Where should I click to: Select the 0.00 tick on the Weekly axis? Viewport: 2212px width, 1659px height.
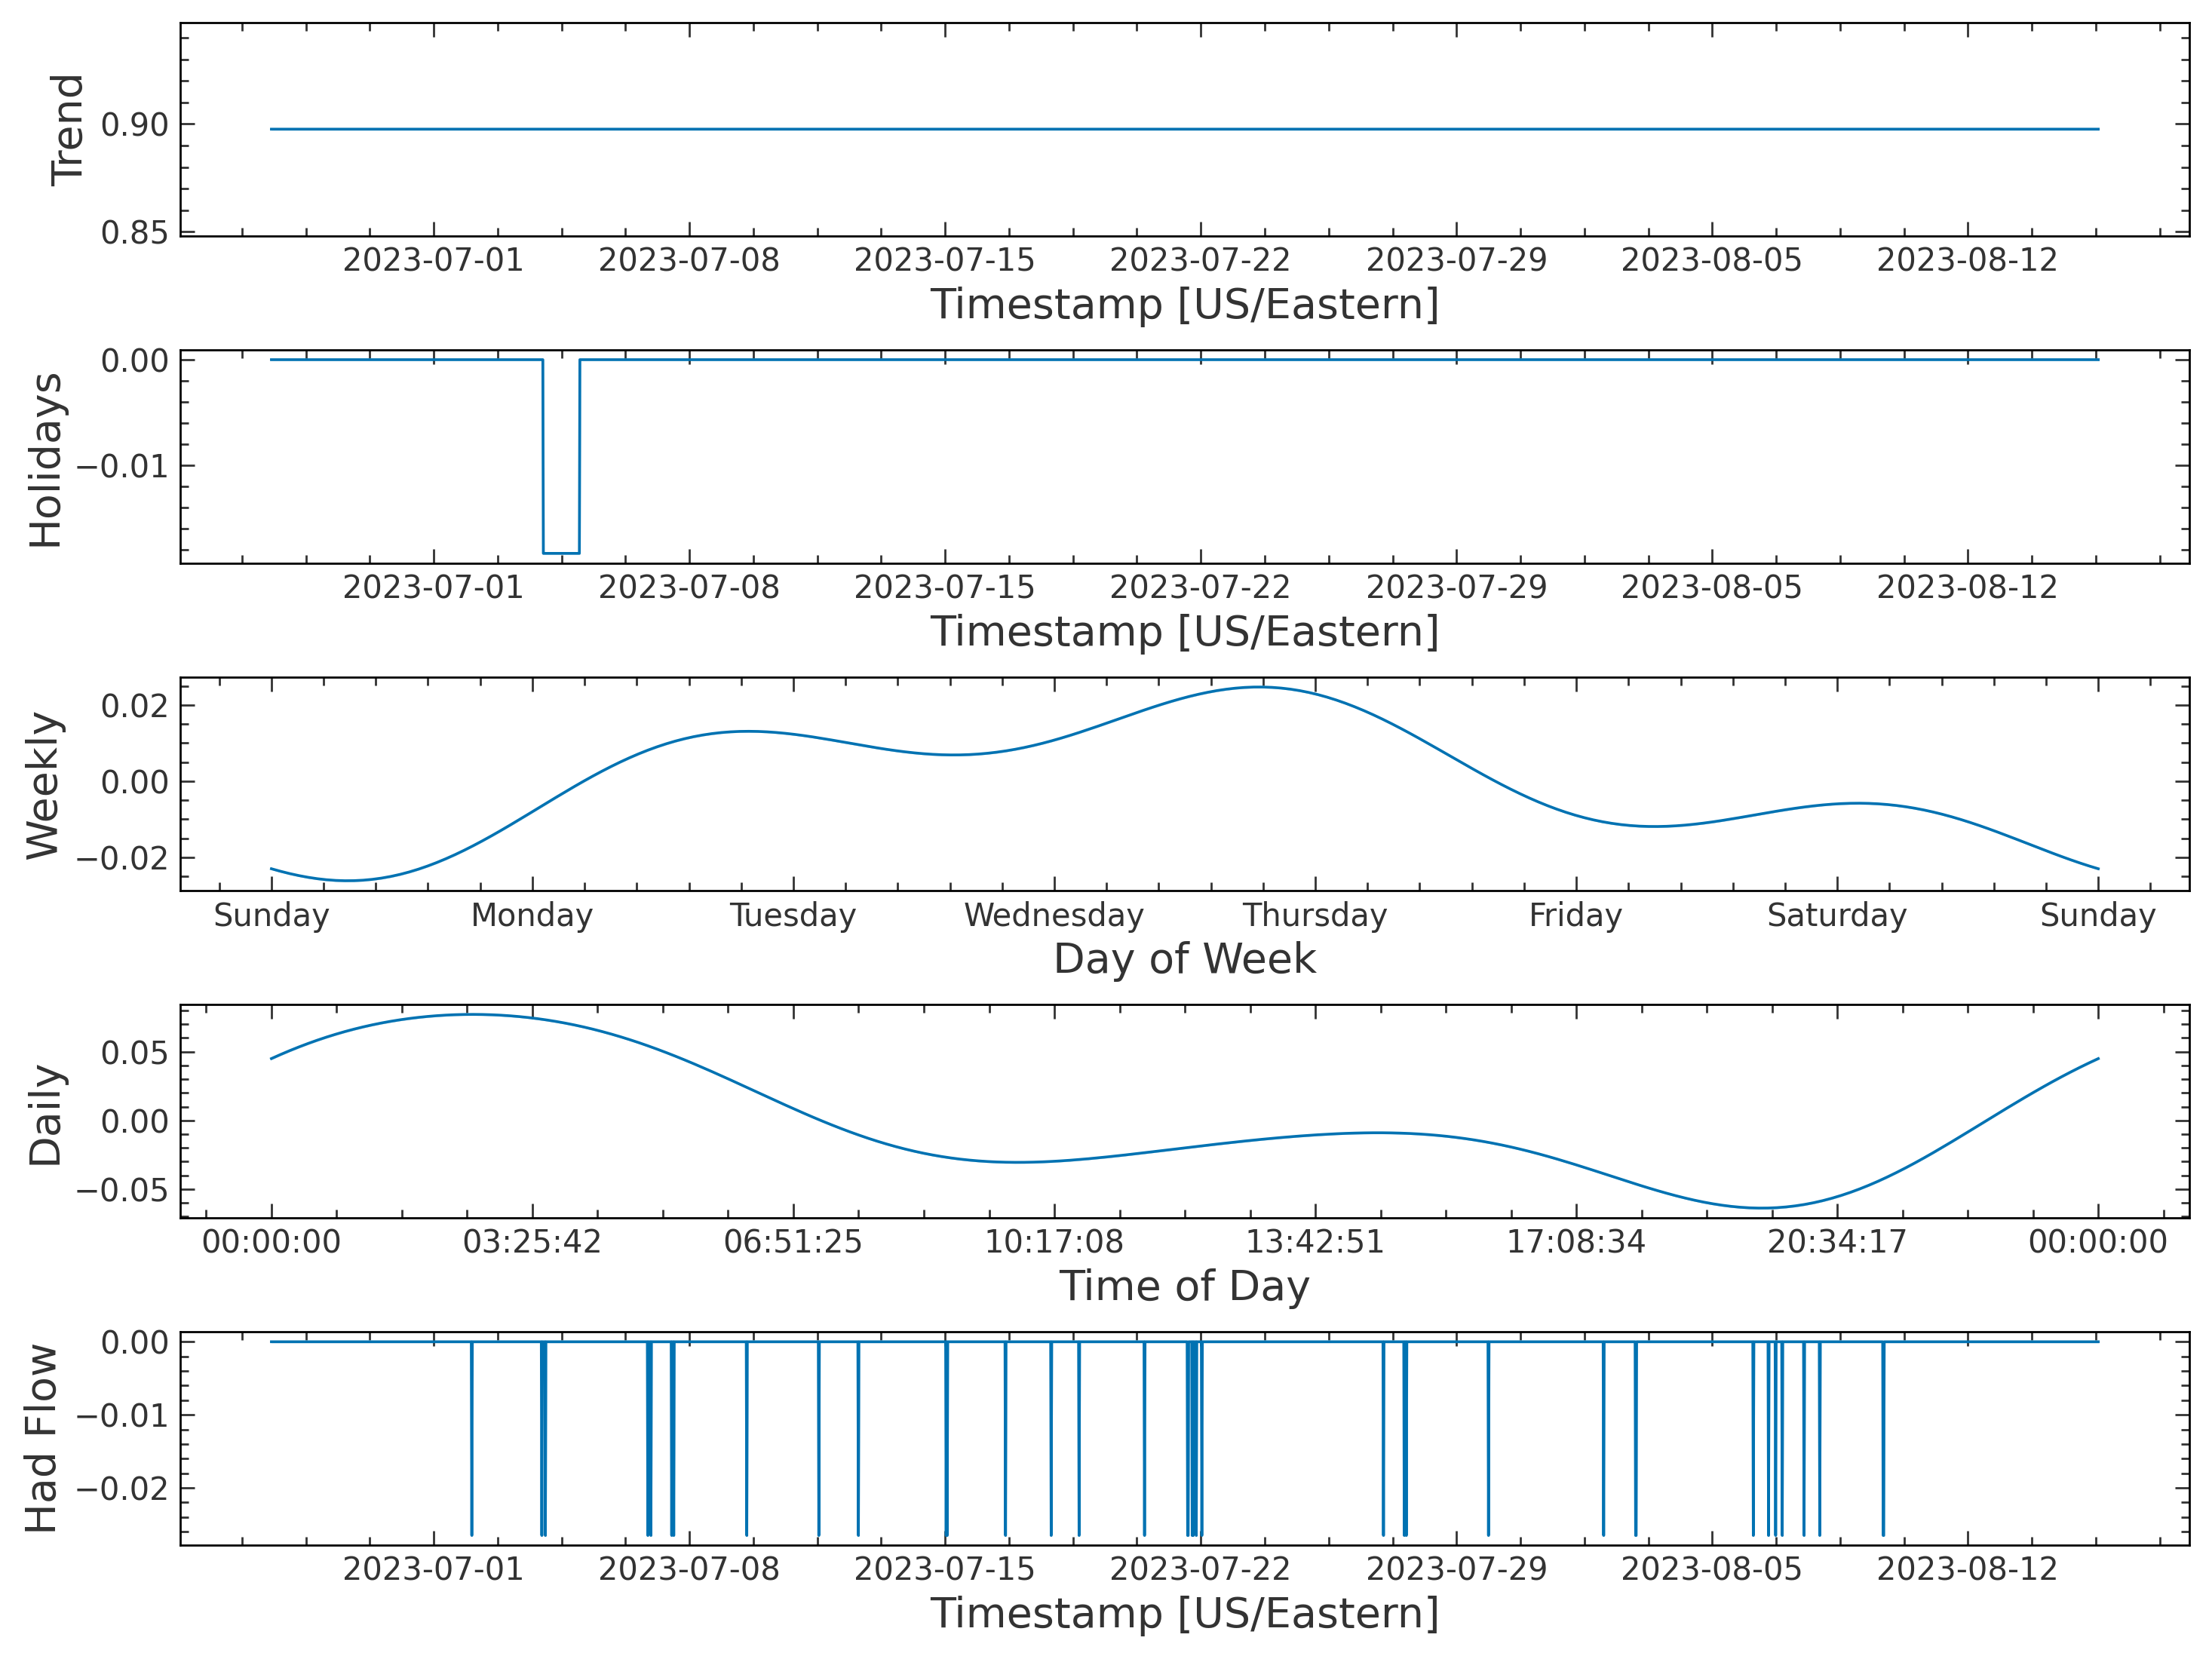click(x=135, y=782)
